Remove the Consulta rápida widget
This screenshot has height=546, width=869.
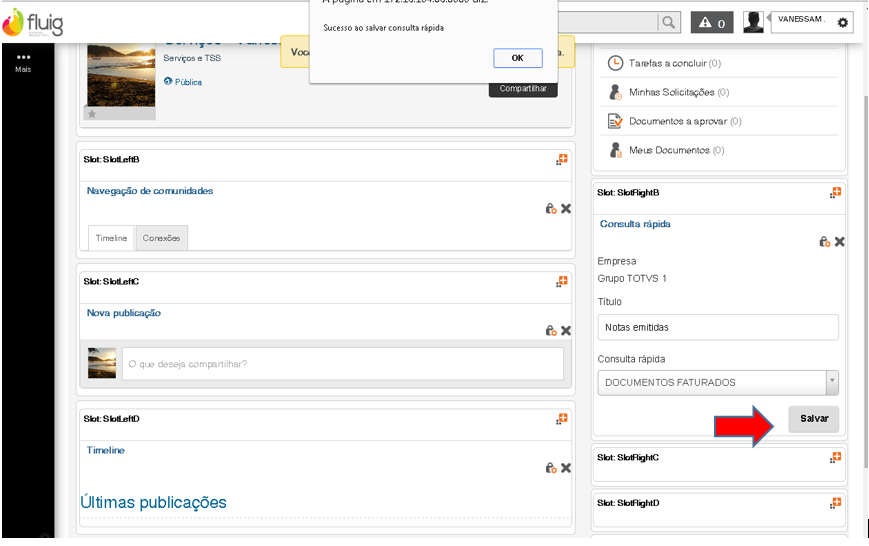click(x=840, y=241)
